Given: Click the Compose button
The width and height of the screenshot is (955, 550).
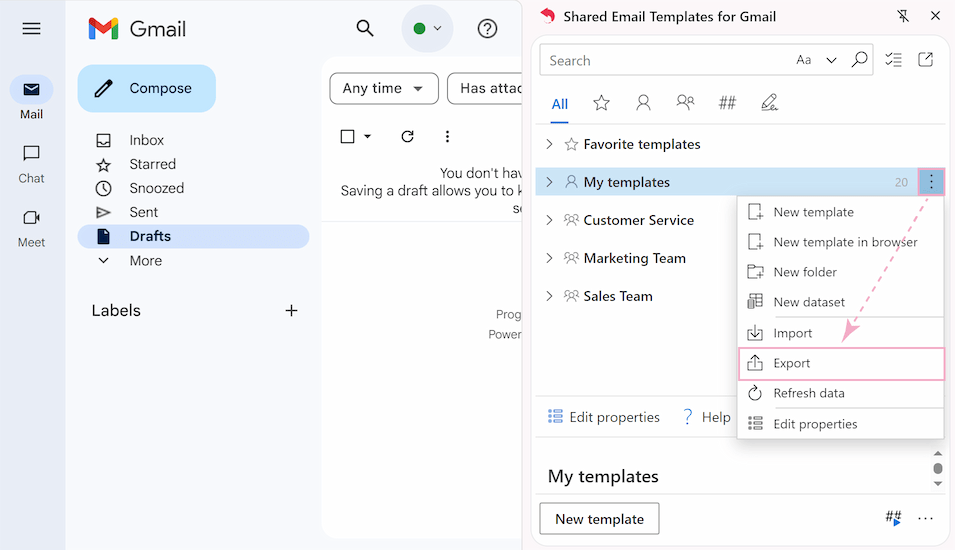Looking at the screenshot, I should (146, 88).
